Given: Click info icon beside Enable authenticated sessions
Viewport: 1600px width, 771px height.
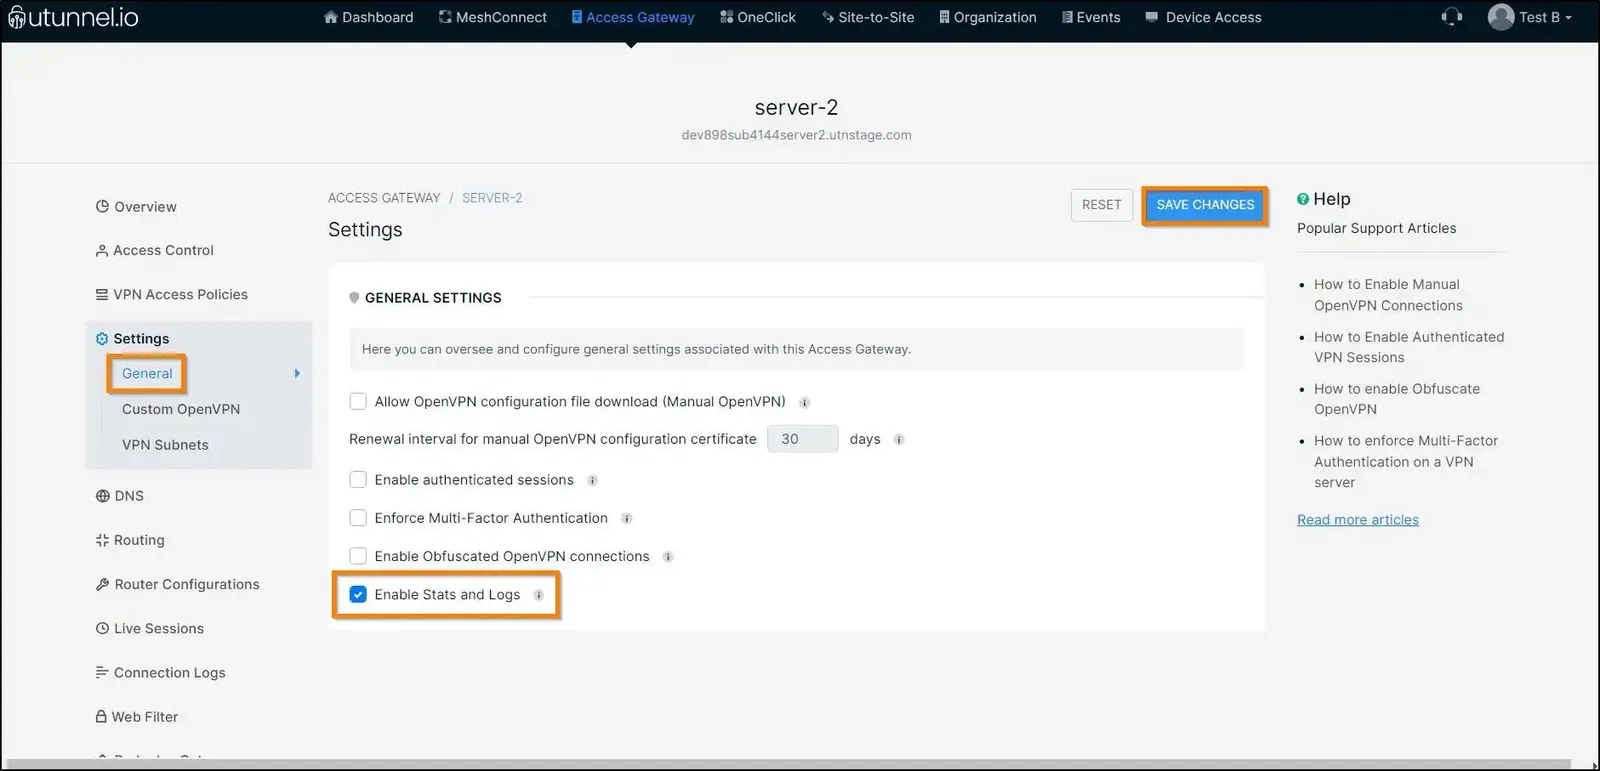Looking at the screenshot, I should [592, 480].
